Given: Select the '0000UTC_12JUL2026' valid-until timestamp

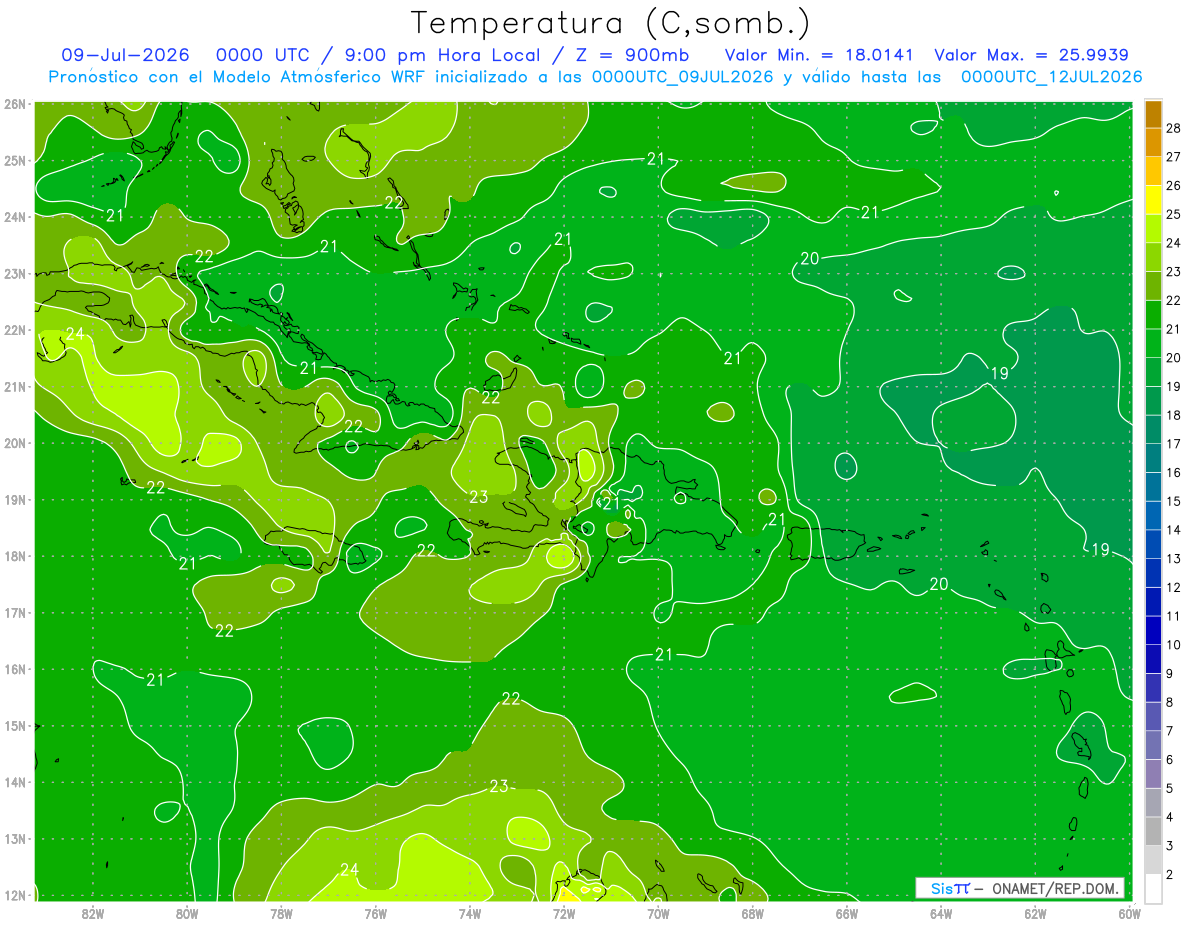Looking at the screenshot, I should (1051, 77).
